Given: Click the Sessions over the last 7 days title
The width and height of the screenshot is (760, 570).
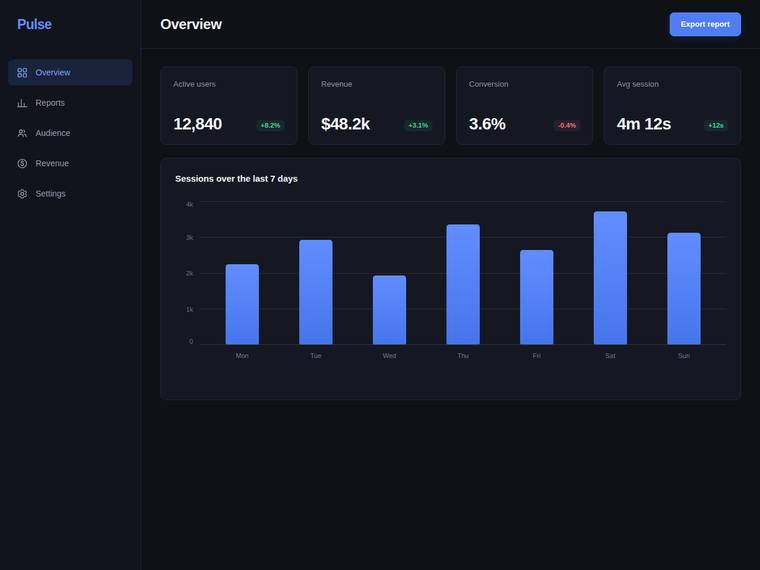Looking at the screenshot, I should tap(237, 179).
